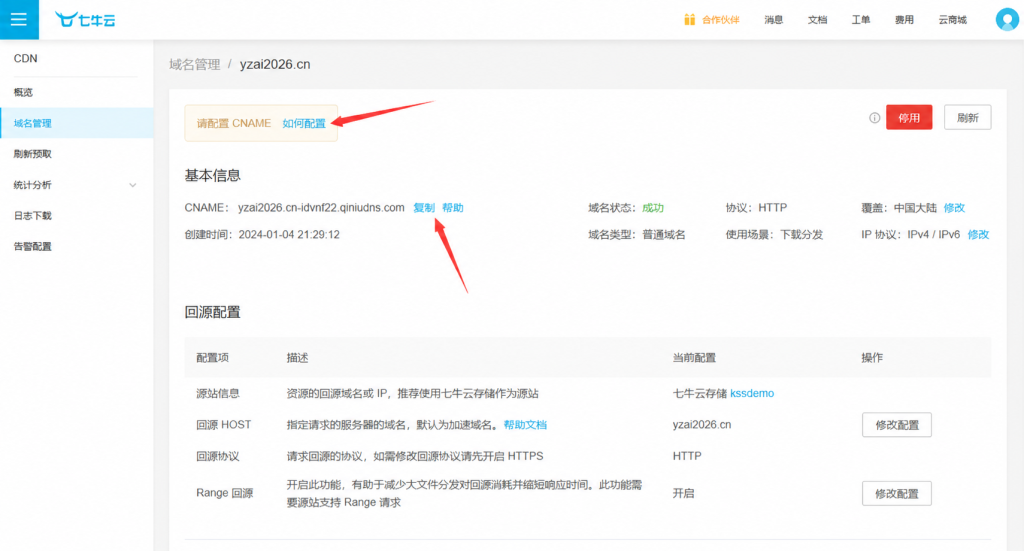Click the 源站信息 row label
The height and width of the screenshot is (551, 1024).
[x=218, y=393]
